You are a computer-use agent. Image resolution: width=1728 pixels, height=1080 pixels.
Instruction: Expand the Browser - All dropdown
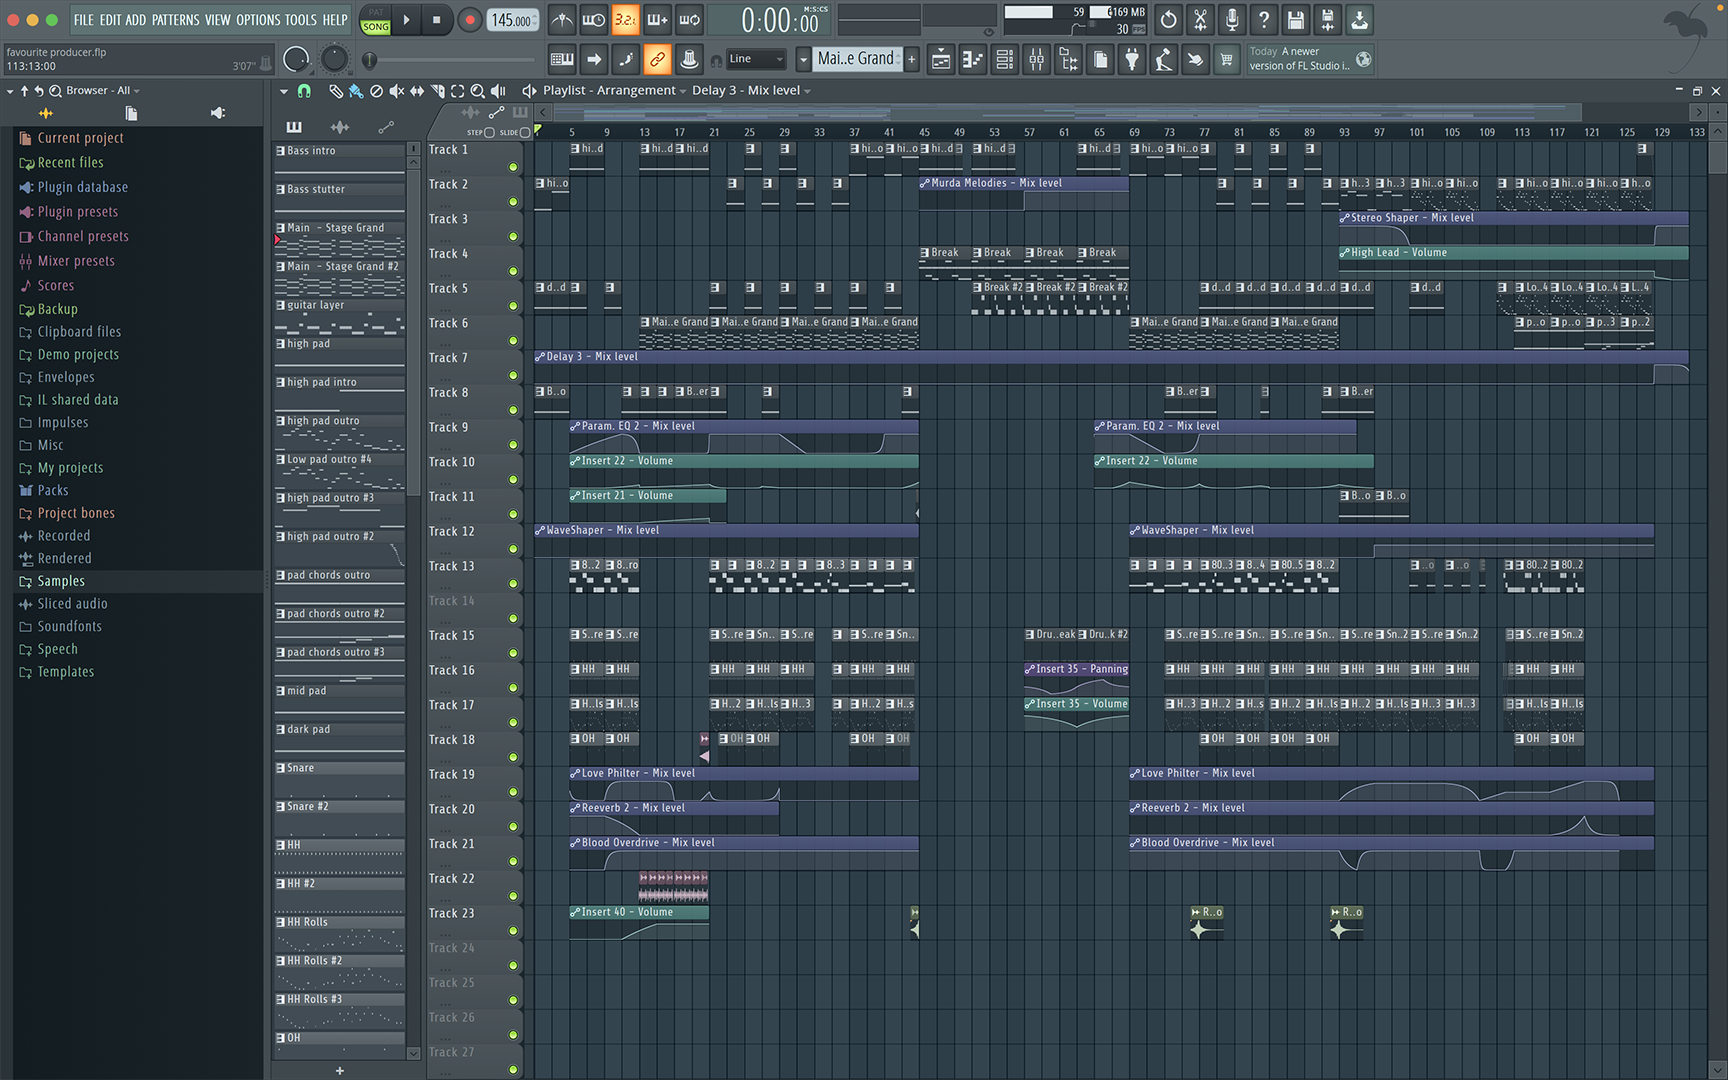102,91
